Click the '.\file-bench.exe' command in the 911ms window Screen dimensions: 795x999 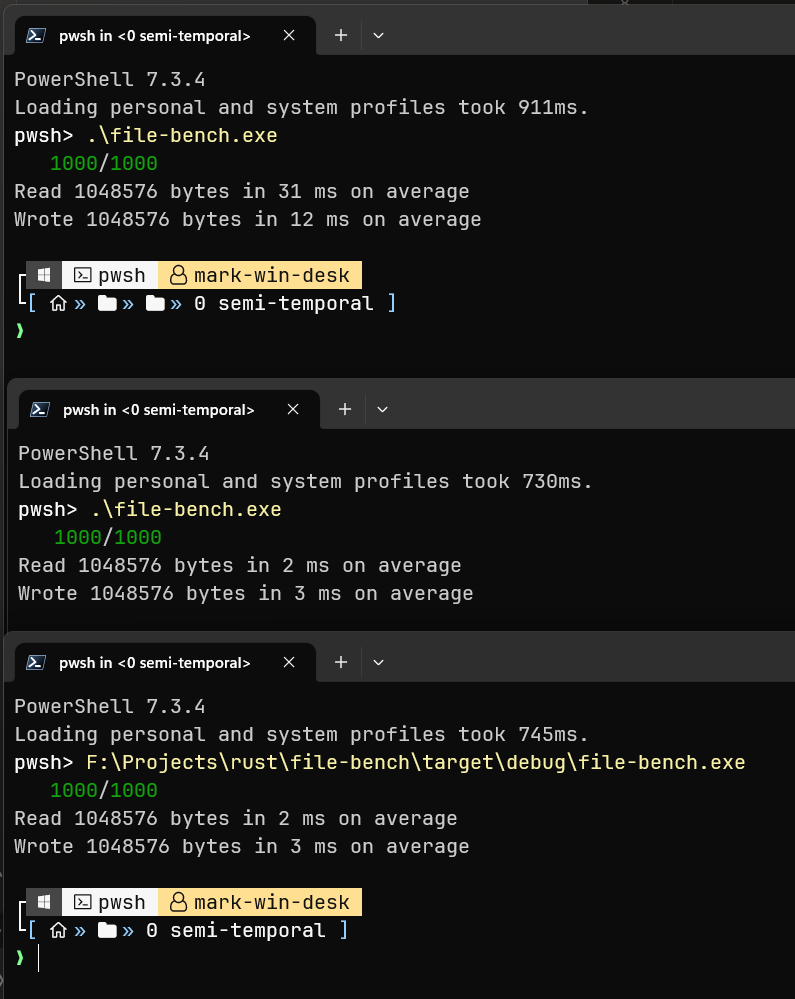(182, 136)
